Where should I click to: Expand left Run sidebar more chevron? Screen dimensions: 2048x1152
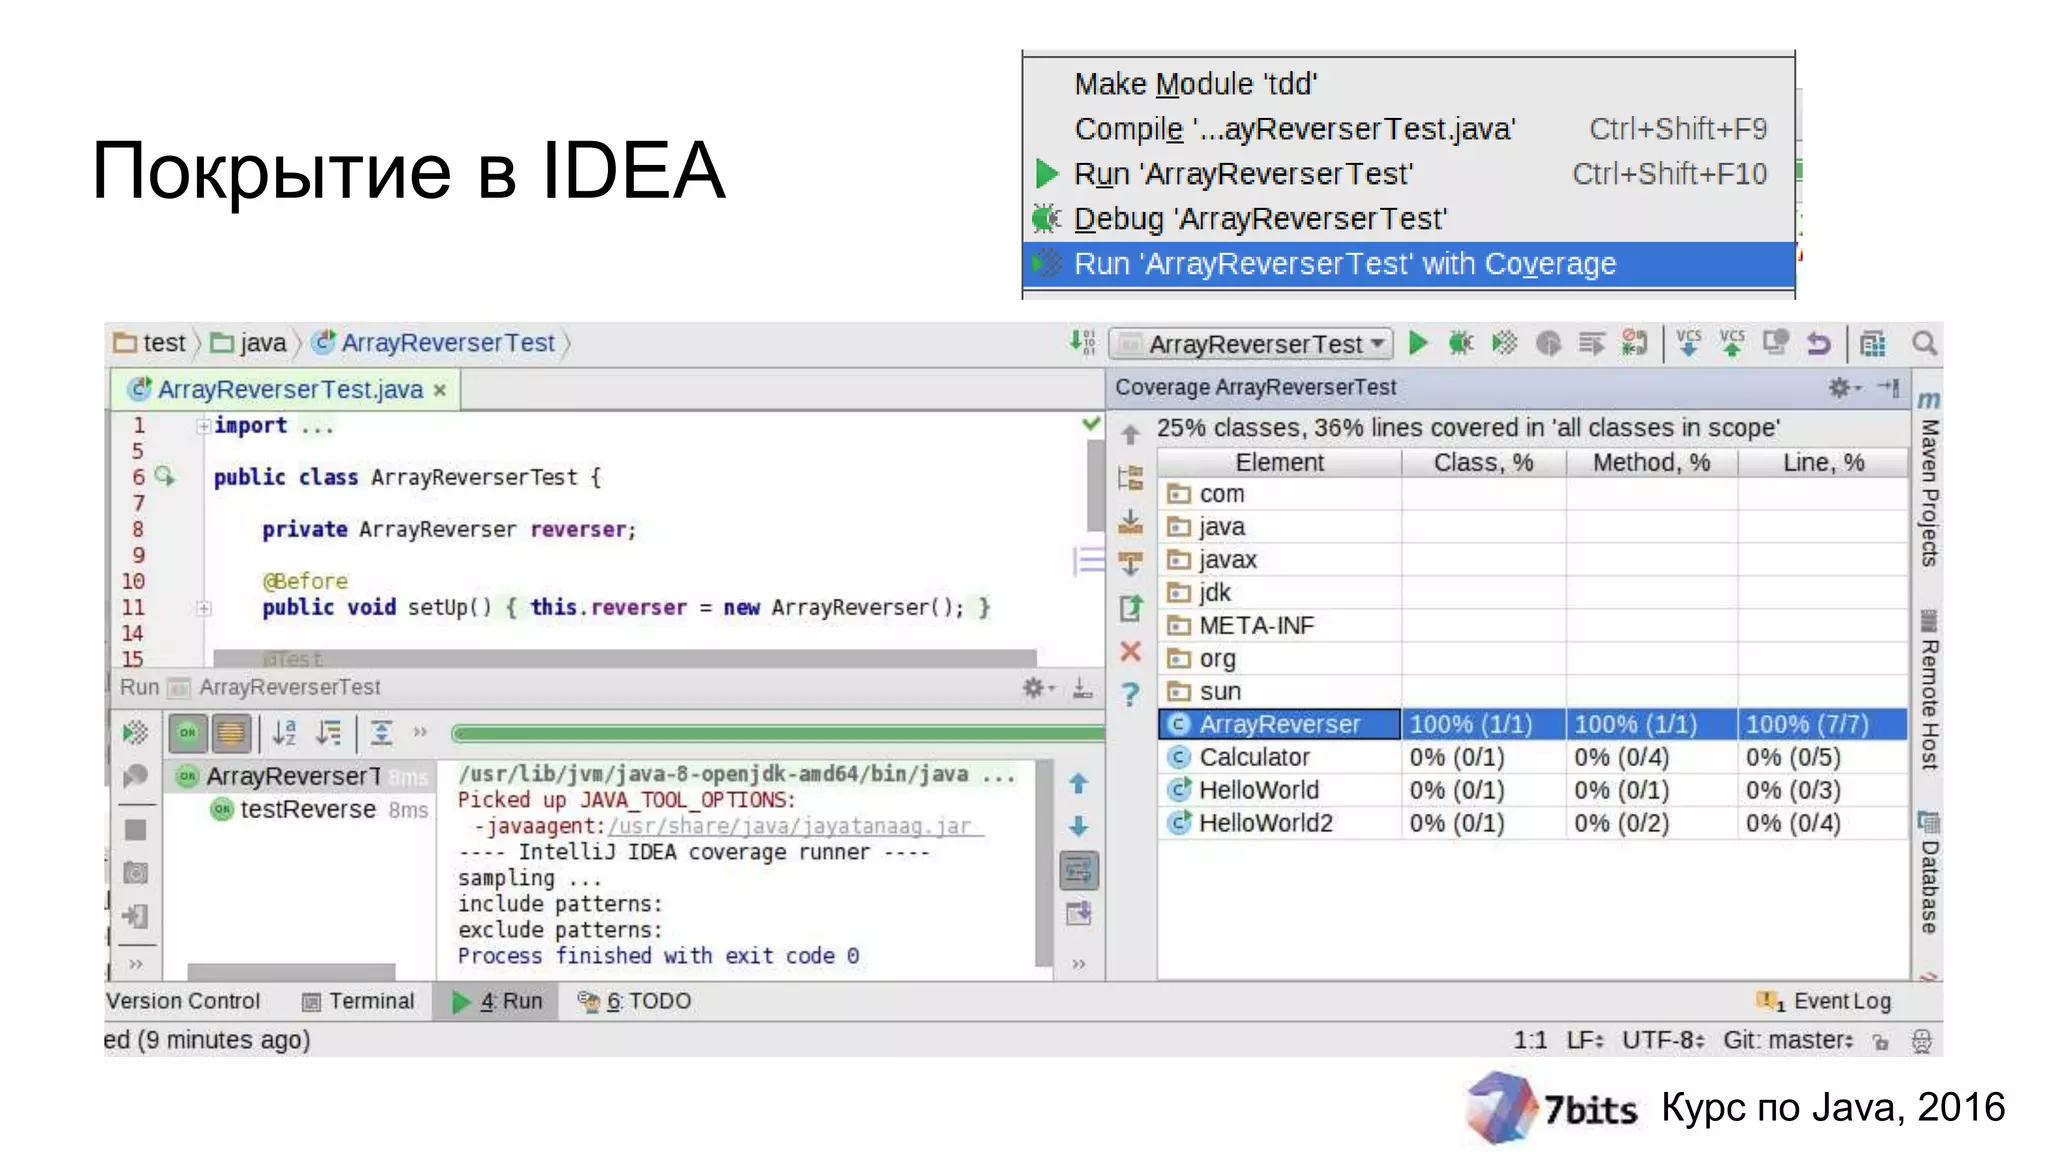(x=135, y=964)
